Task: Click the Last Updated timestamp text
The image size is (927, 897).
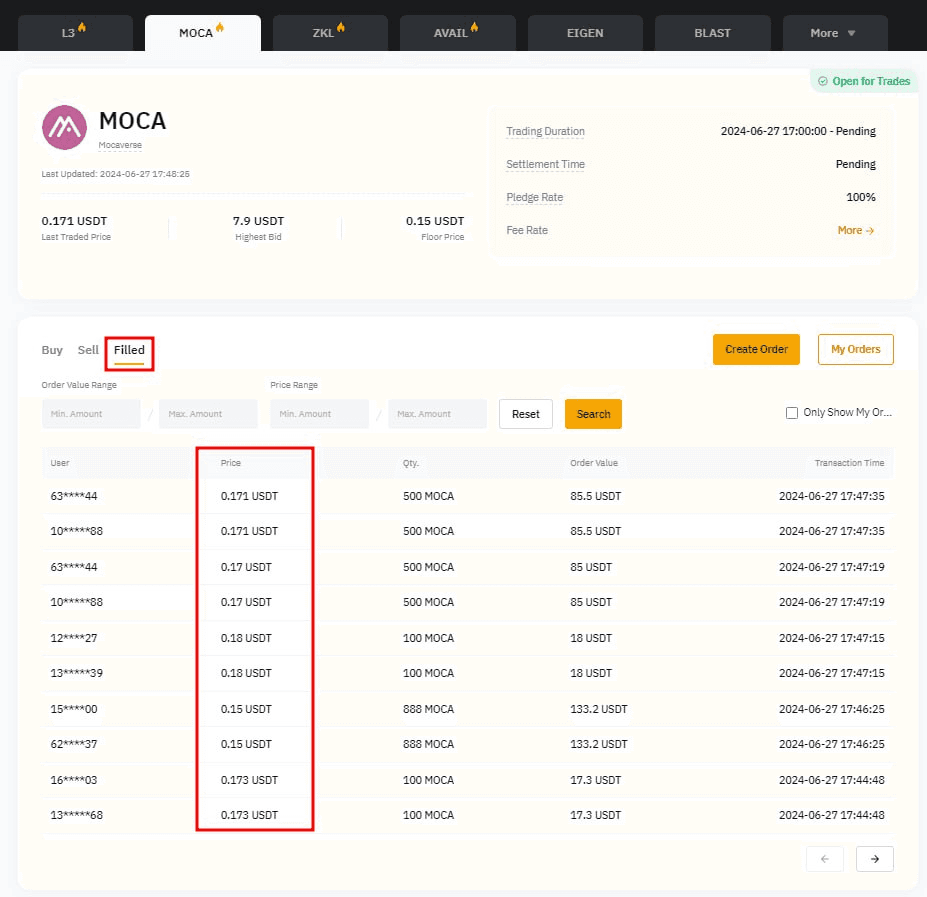Action: tap(115, 174)
